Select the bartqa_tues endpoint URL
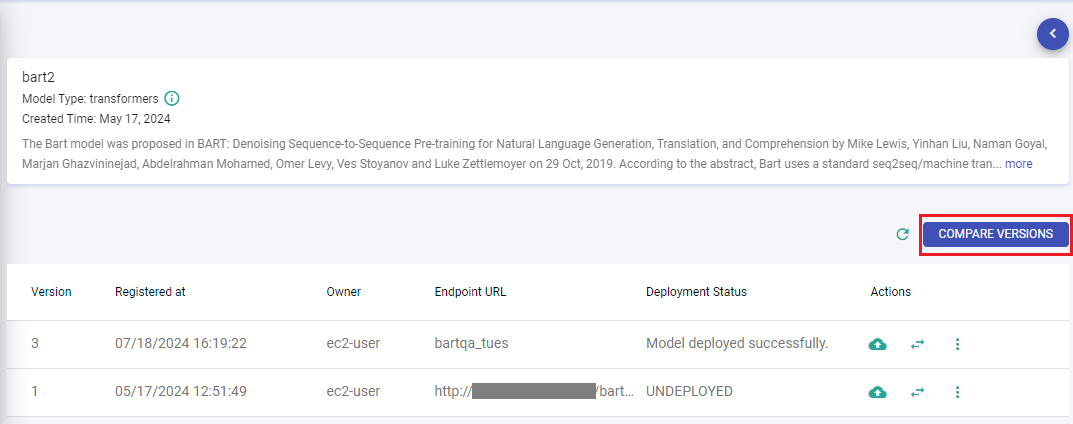1073x424 pixels. (471, 343)
